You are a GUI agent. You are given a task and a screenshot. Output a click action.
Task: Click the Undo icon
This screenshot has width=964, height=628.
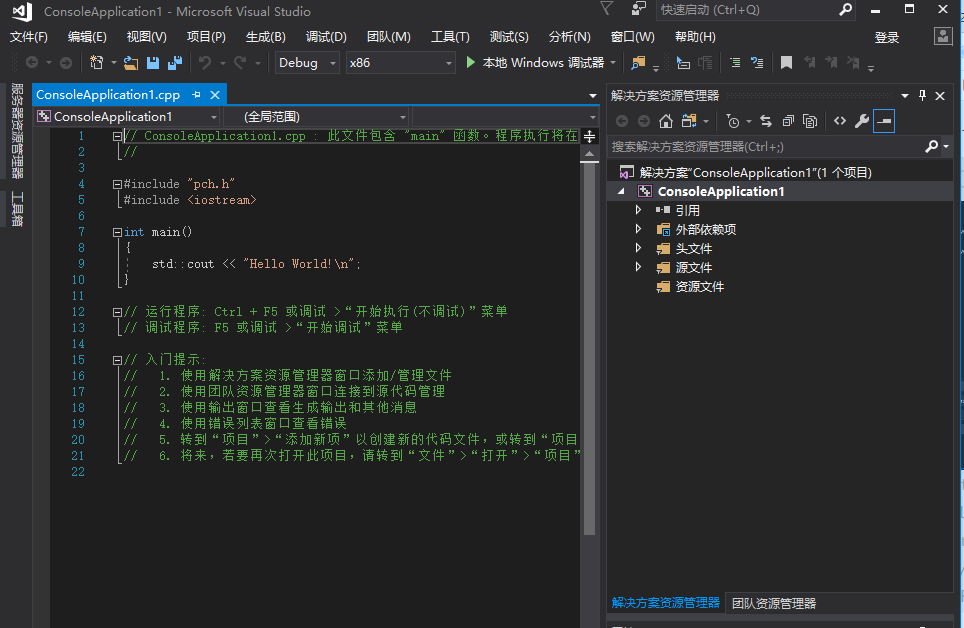click(x=204, y=62)
